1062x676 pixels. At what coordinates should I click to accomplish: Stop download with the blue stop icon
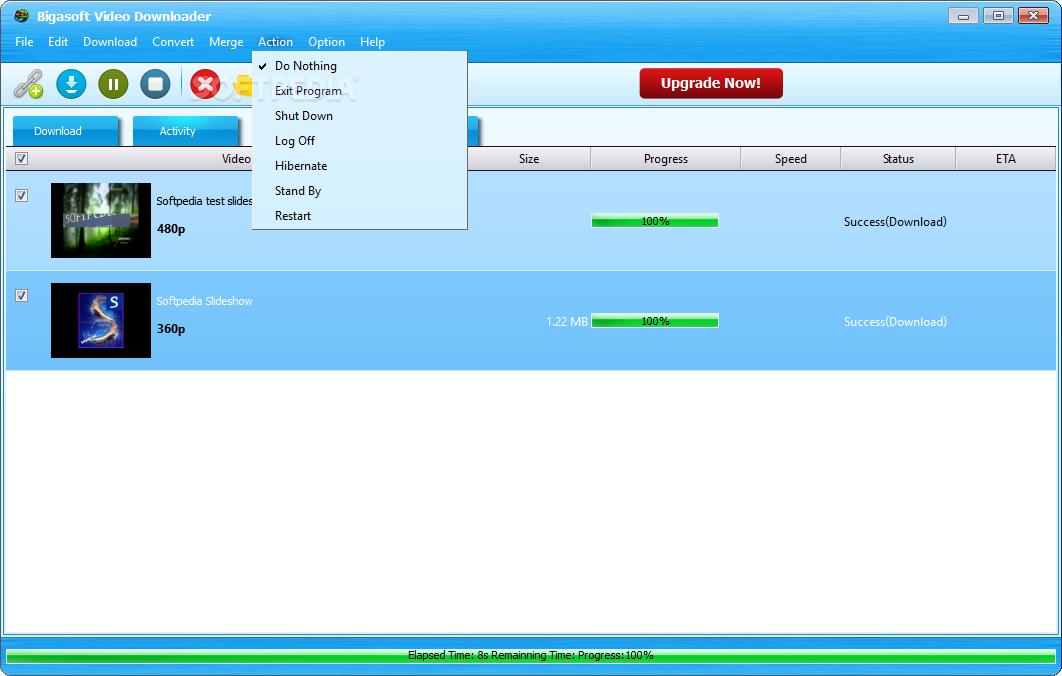click(155, 84)
